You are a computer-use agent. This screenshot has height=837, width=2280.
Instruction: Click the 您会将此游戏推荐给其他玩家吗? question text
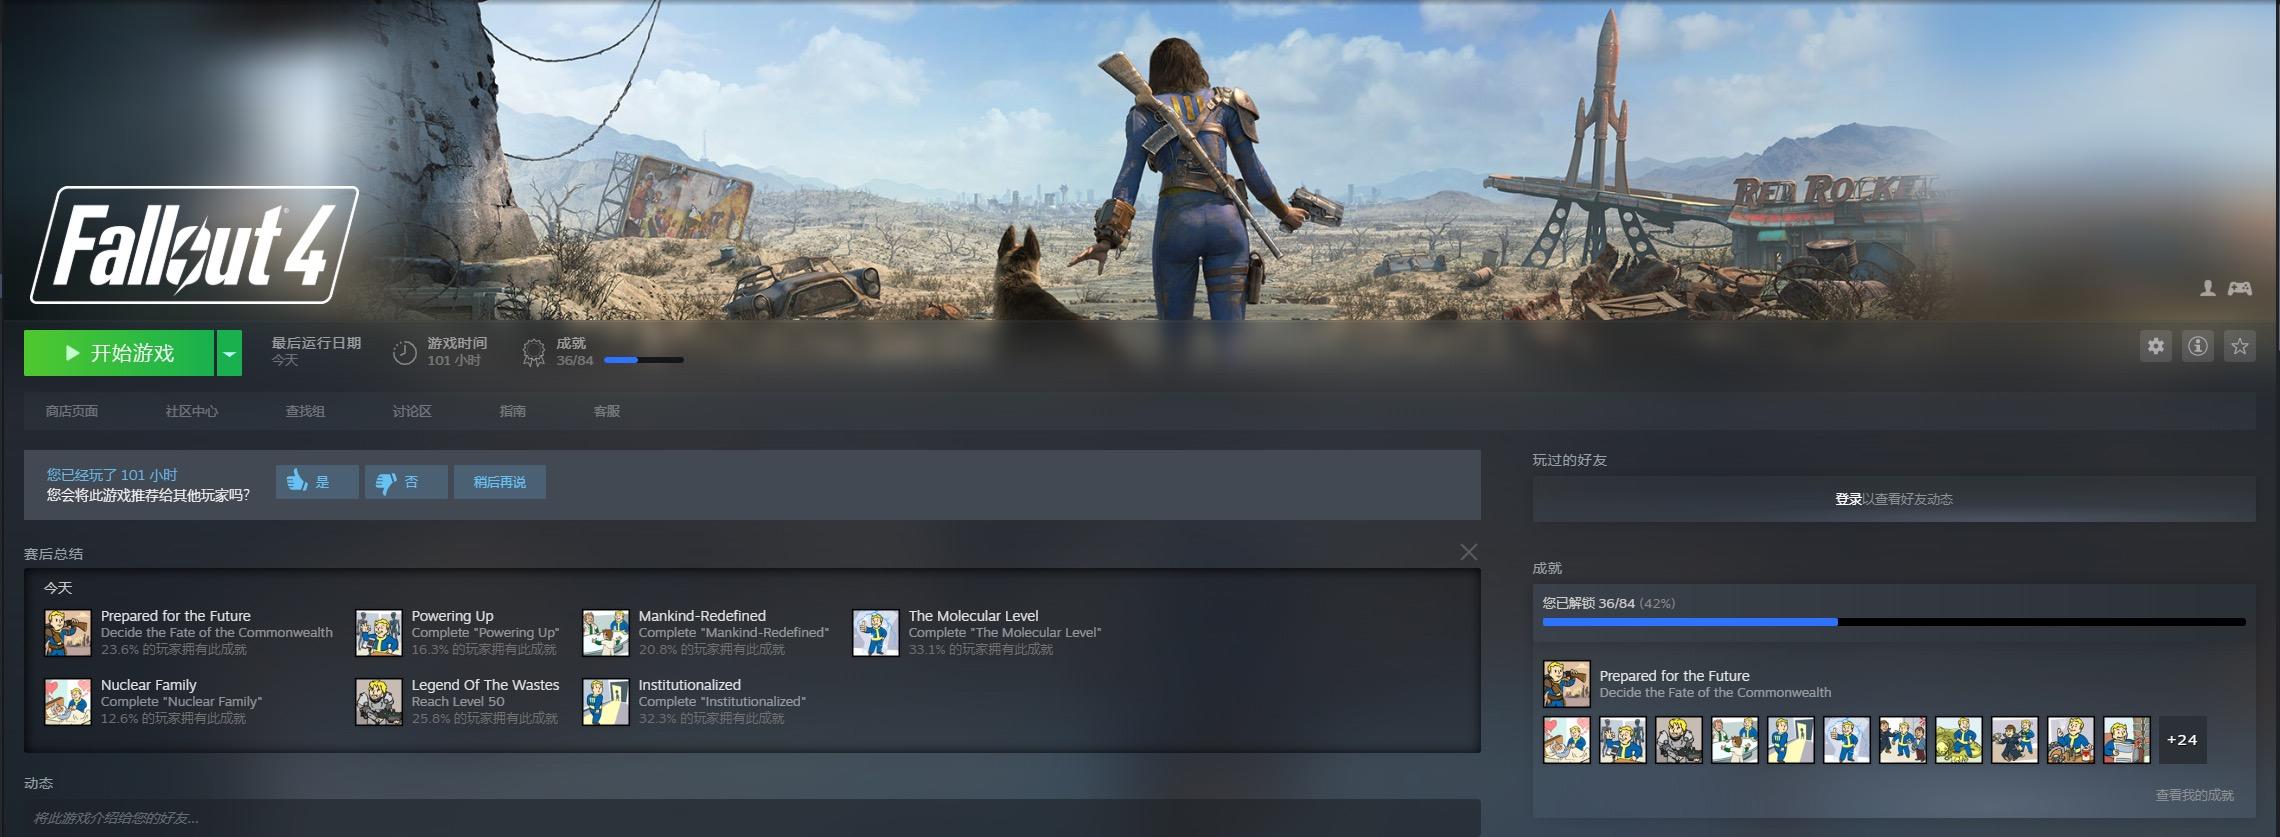click(x=148, y=495)
